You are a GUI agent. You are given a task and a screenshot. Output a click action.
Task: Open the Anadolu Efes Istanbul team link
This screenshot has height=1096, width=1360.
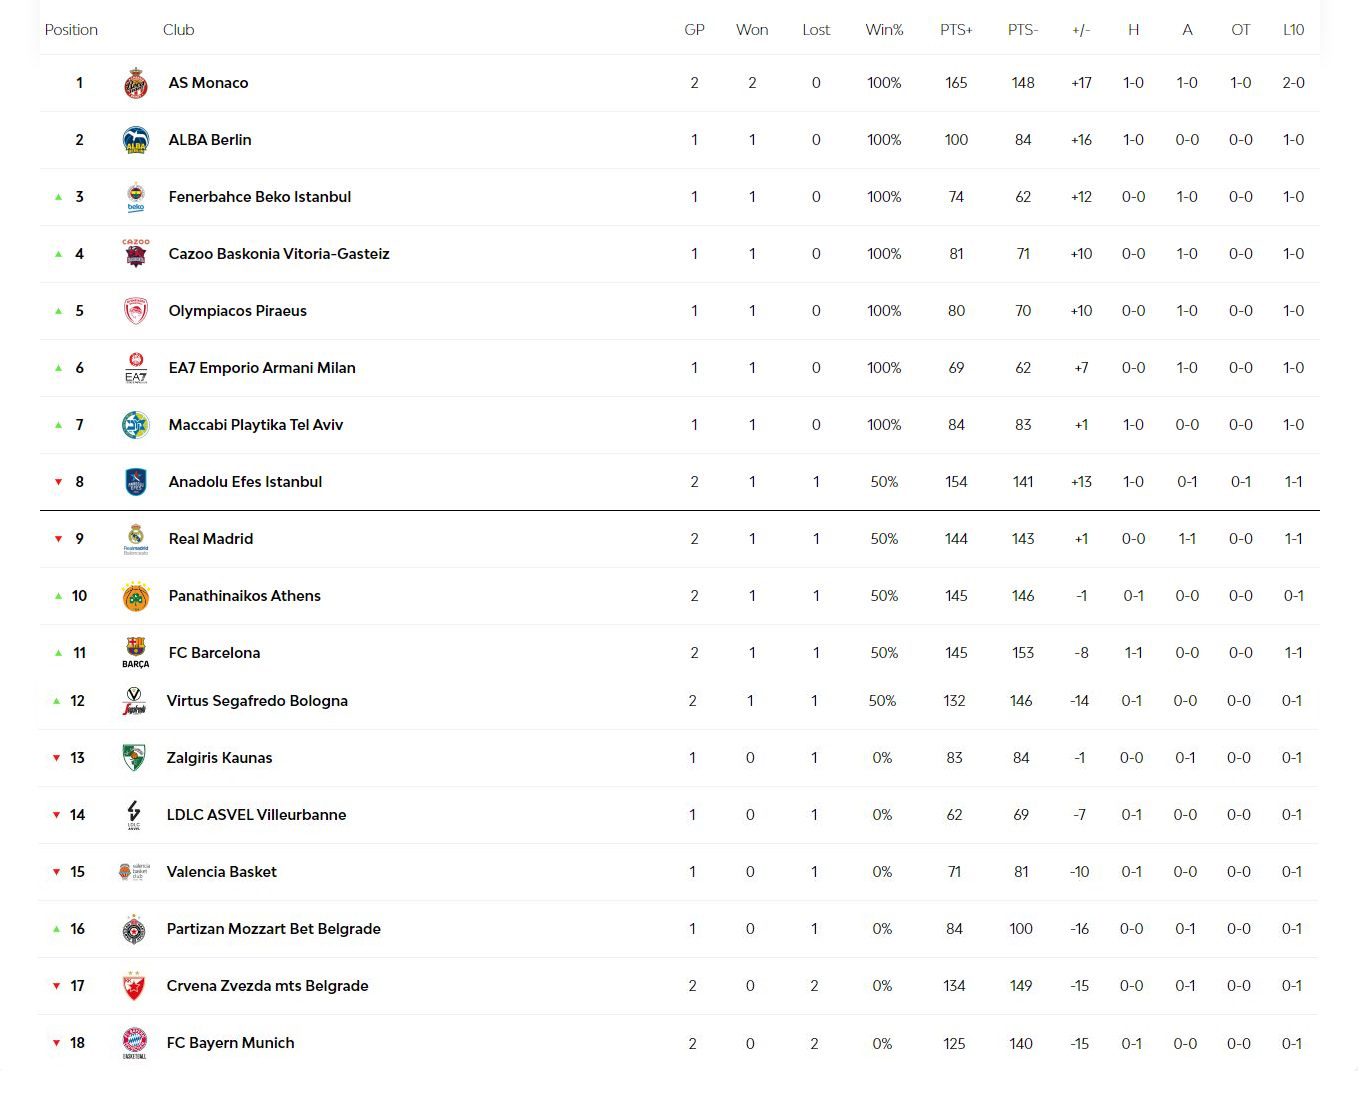[245, 482]
